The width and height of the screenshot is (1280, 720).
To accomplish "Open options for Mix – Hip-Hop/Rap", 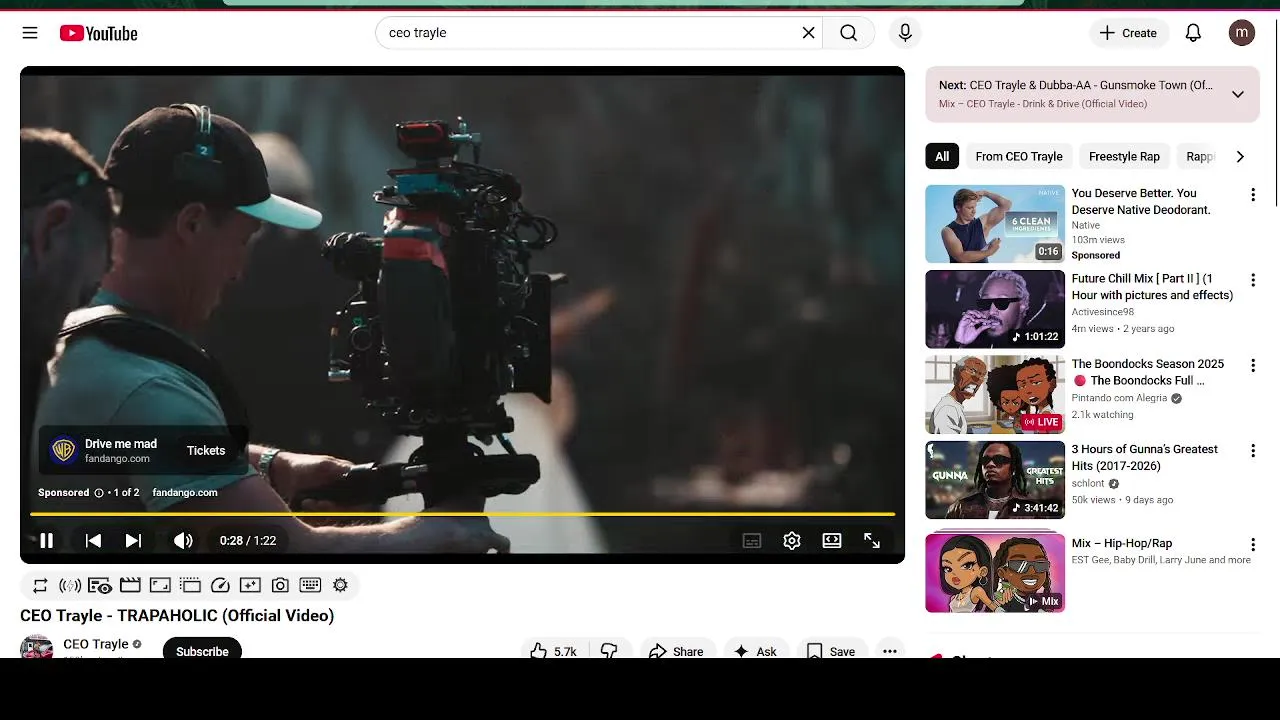I will [1252, 545].
